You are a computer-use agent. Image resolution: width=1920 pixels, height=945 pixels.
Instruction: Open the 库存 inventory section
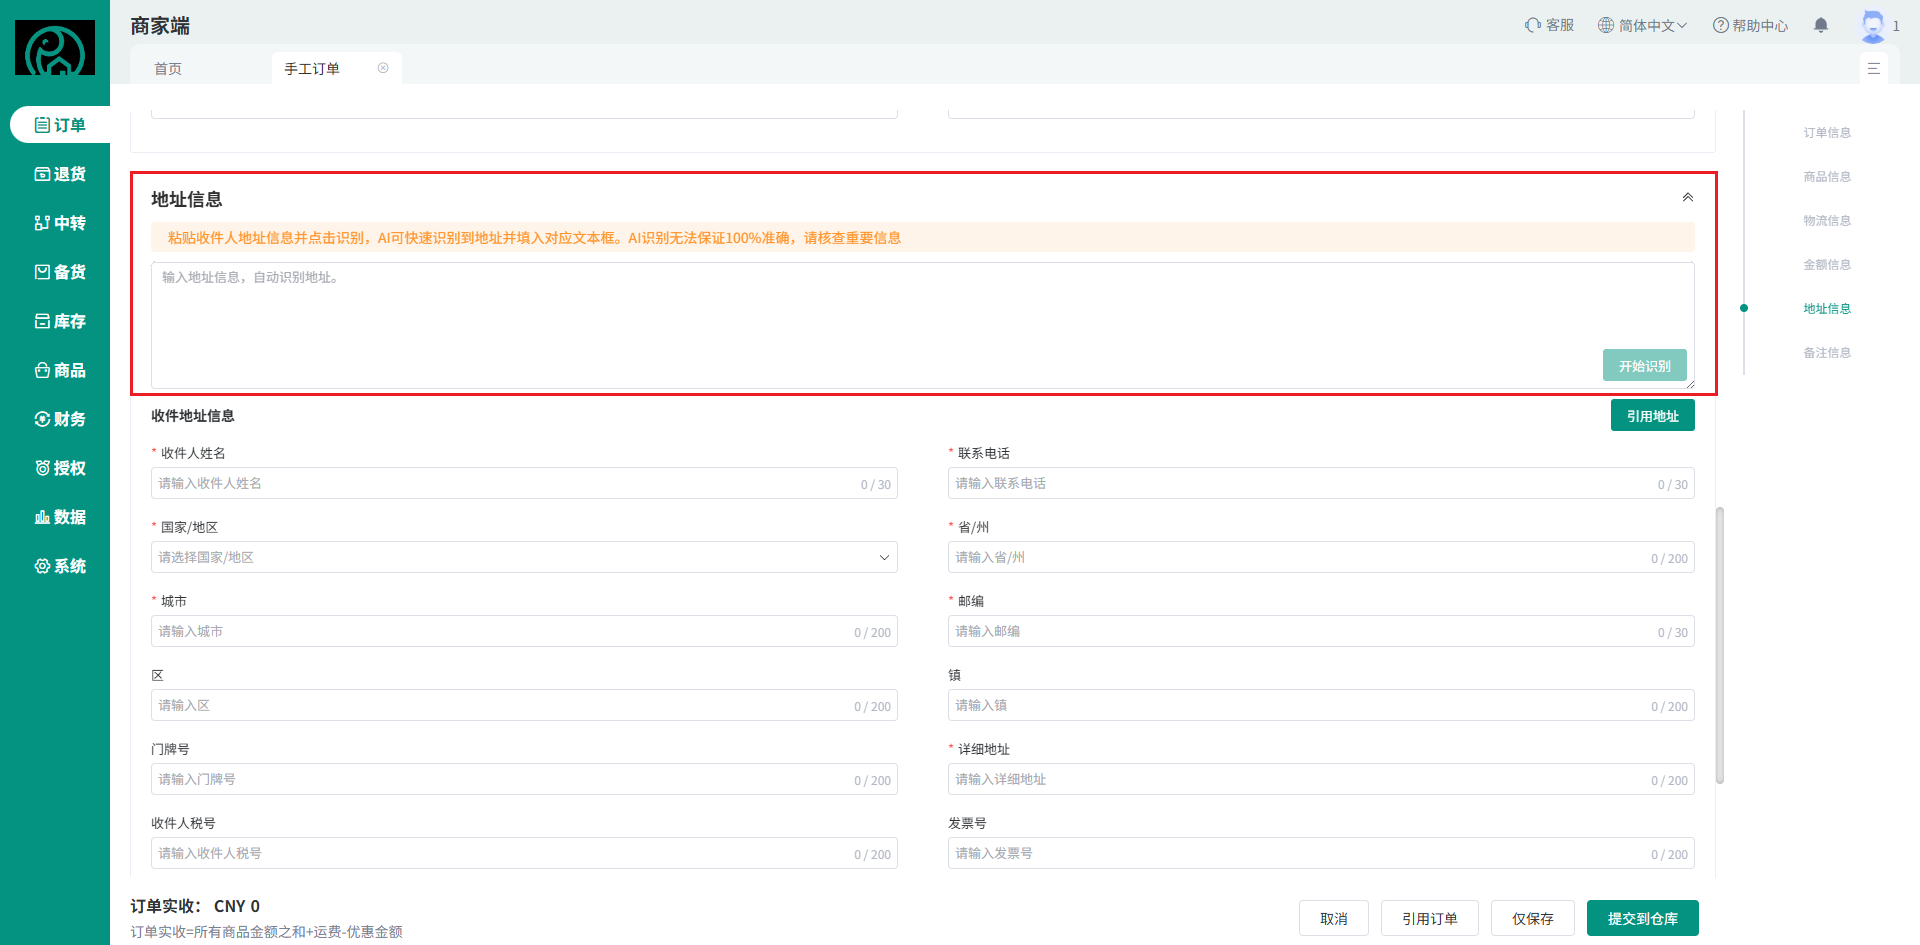60,321
